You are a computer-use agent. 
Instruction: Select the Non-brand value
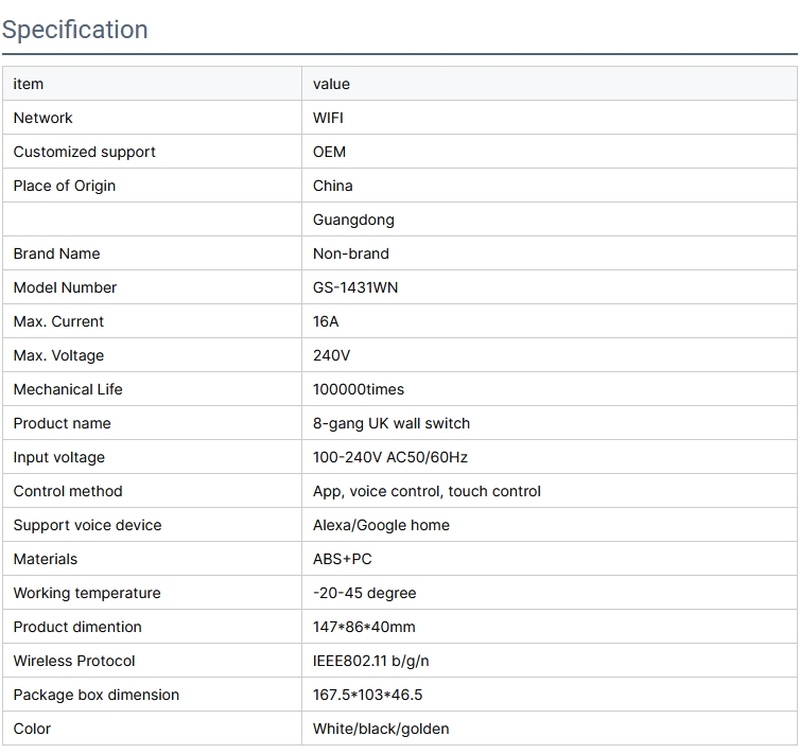351,254
